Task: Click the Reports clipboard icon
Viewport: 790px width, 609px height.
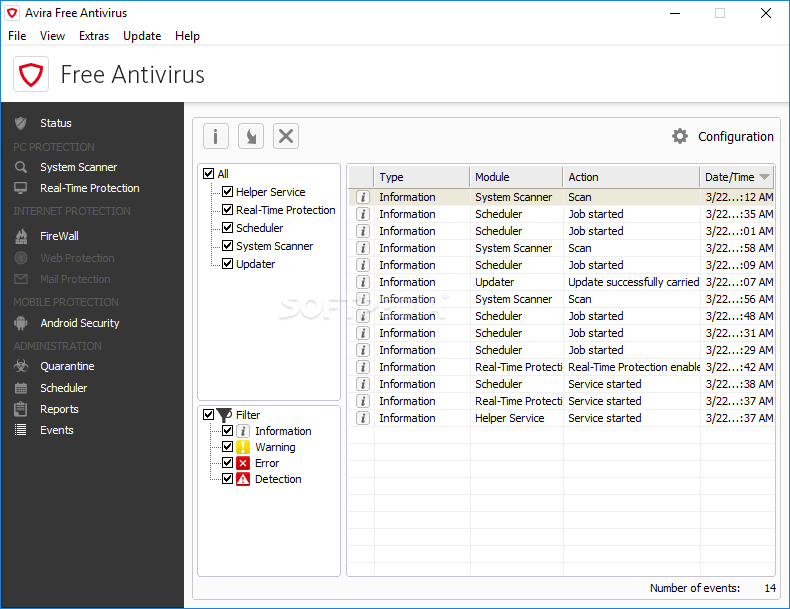Action: [21, 409]
